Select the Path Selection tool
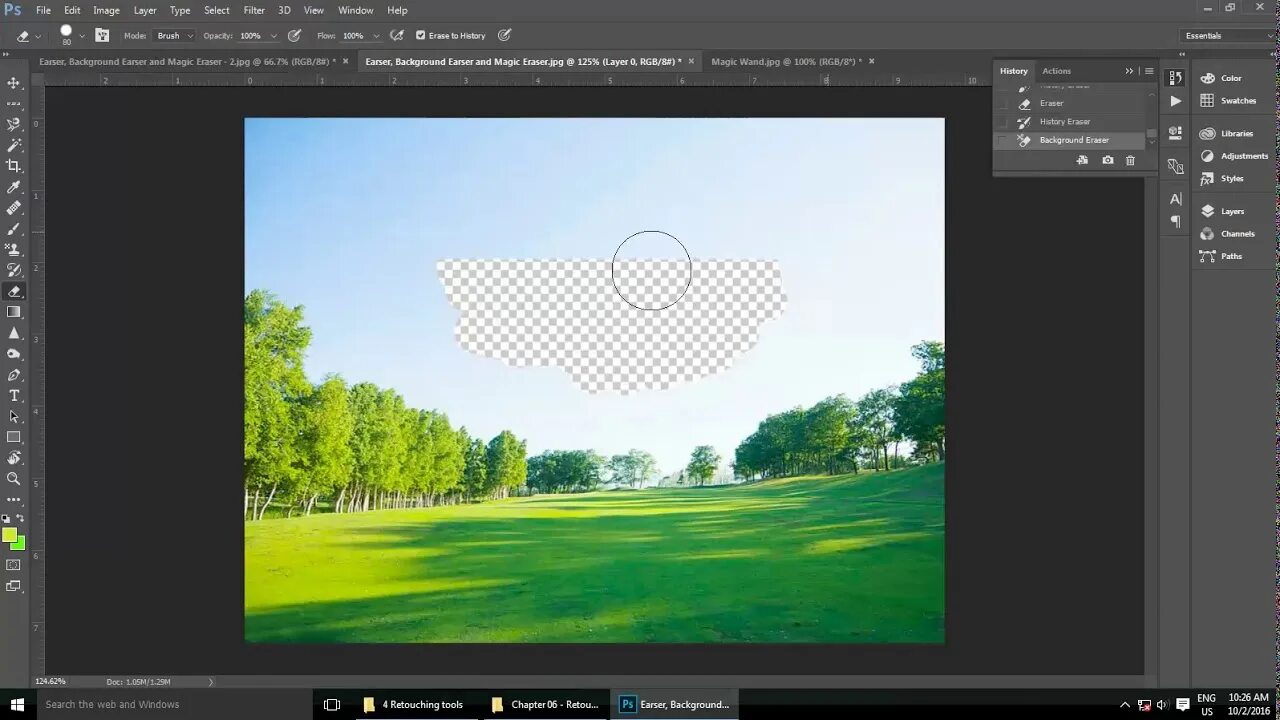The height and width of the screenshot is (720, 1280). tap(14, 416)
